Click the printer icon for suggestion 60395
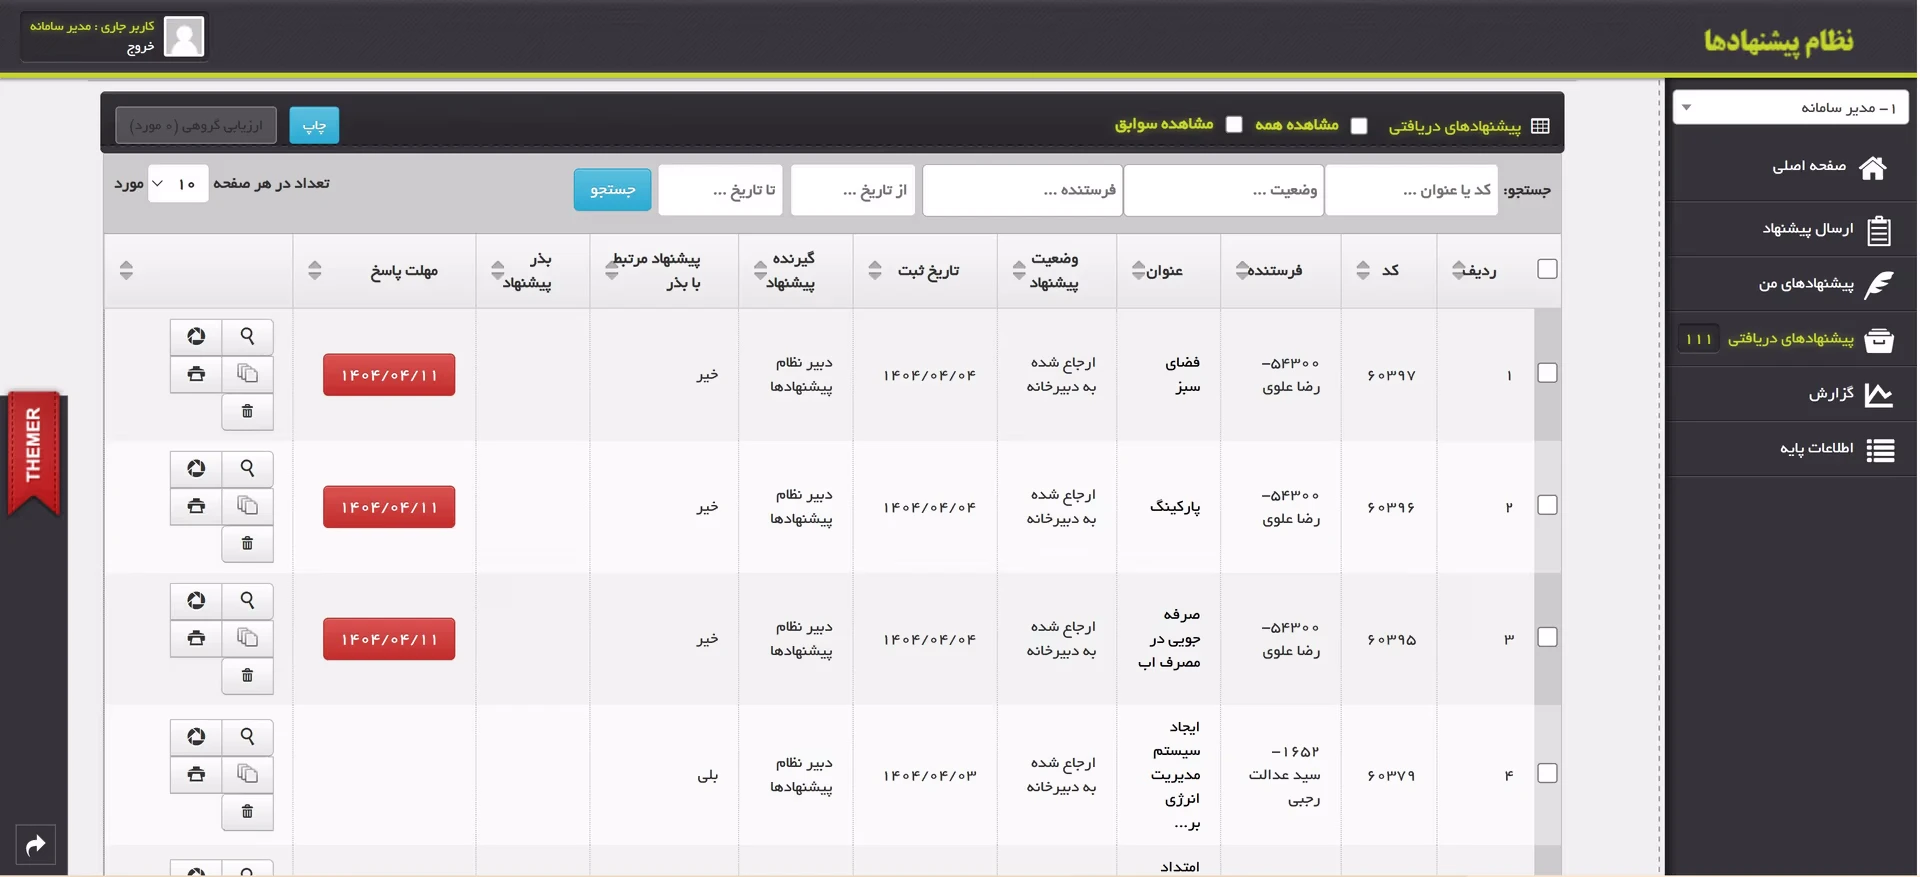1920x877 pixels. [196, 638]
